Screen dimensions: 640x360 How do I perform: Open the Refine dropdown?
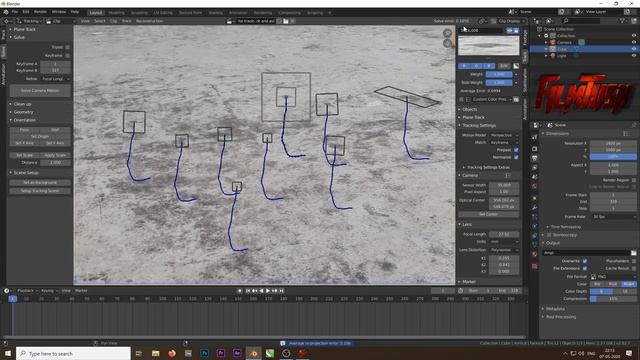pyautogui.click(x=55, y=79)
